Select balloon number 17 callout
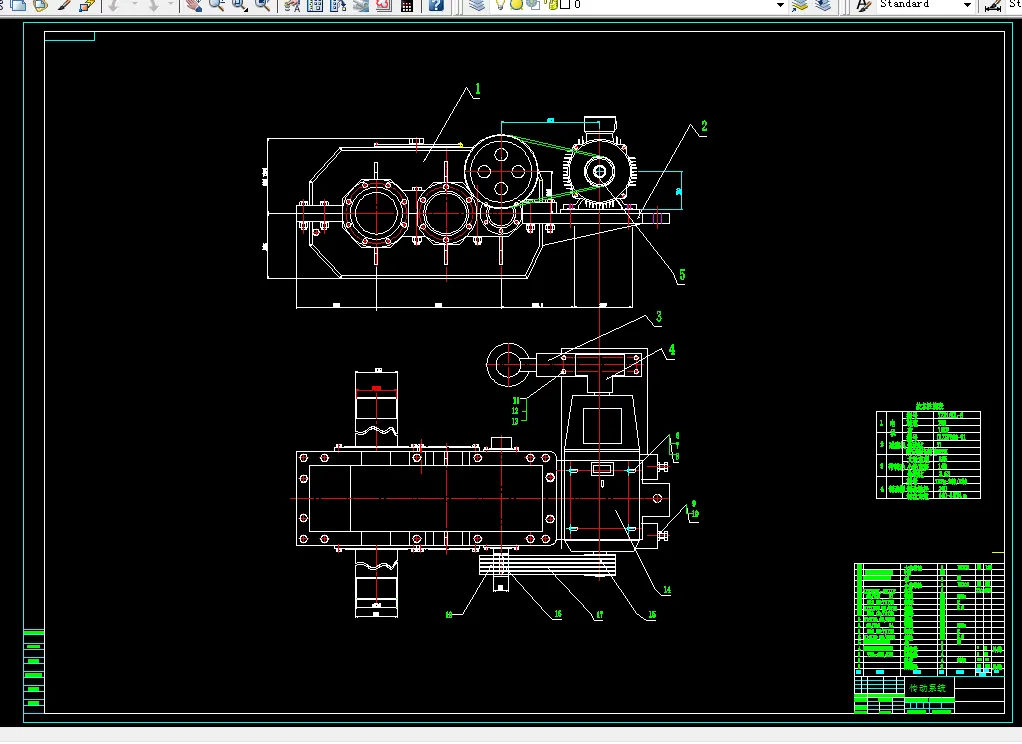 click(x=599, y=614)
